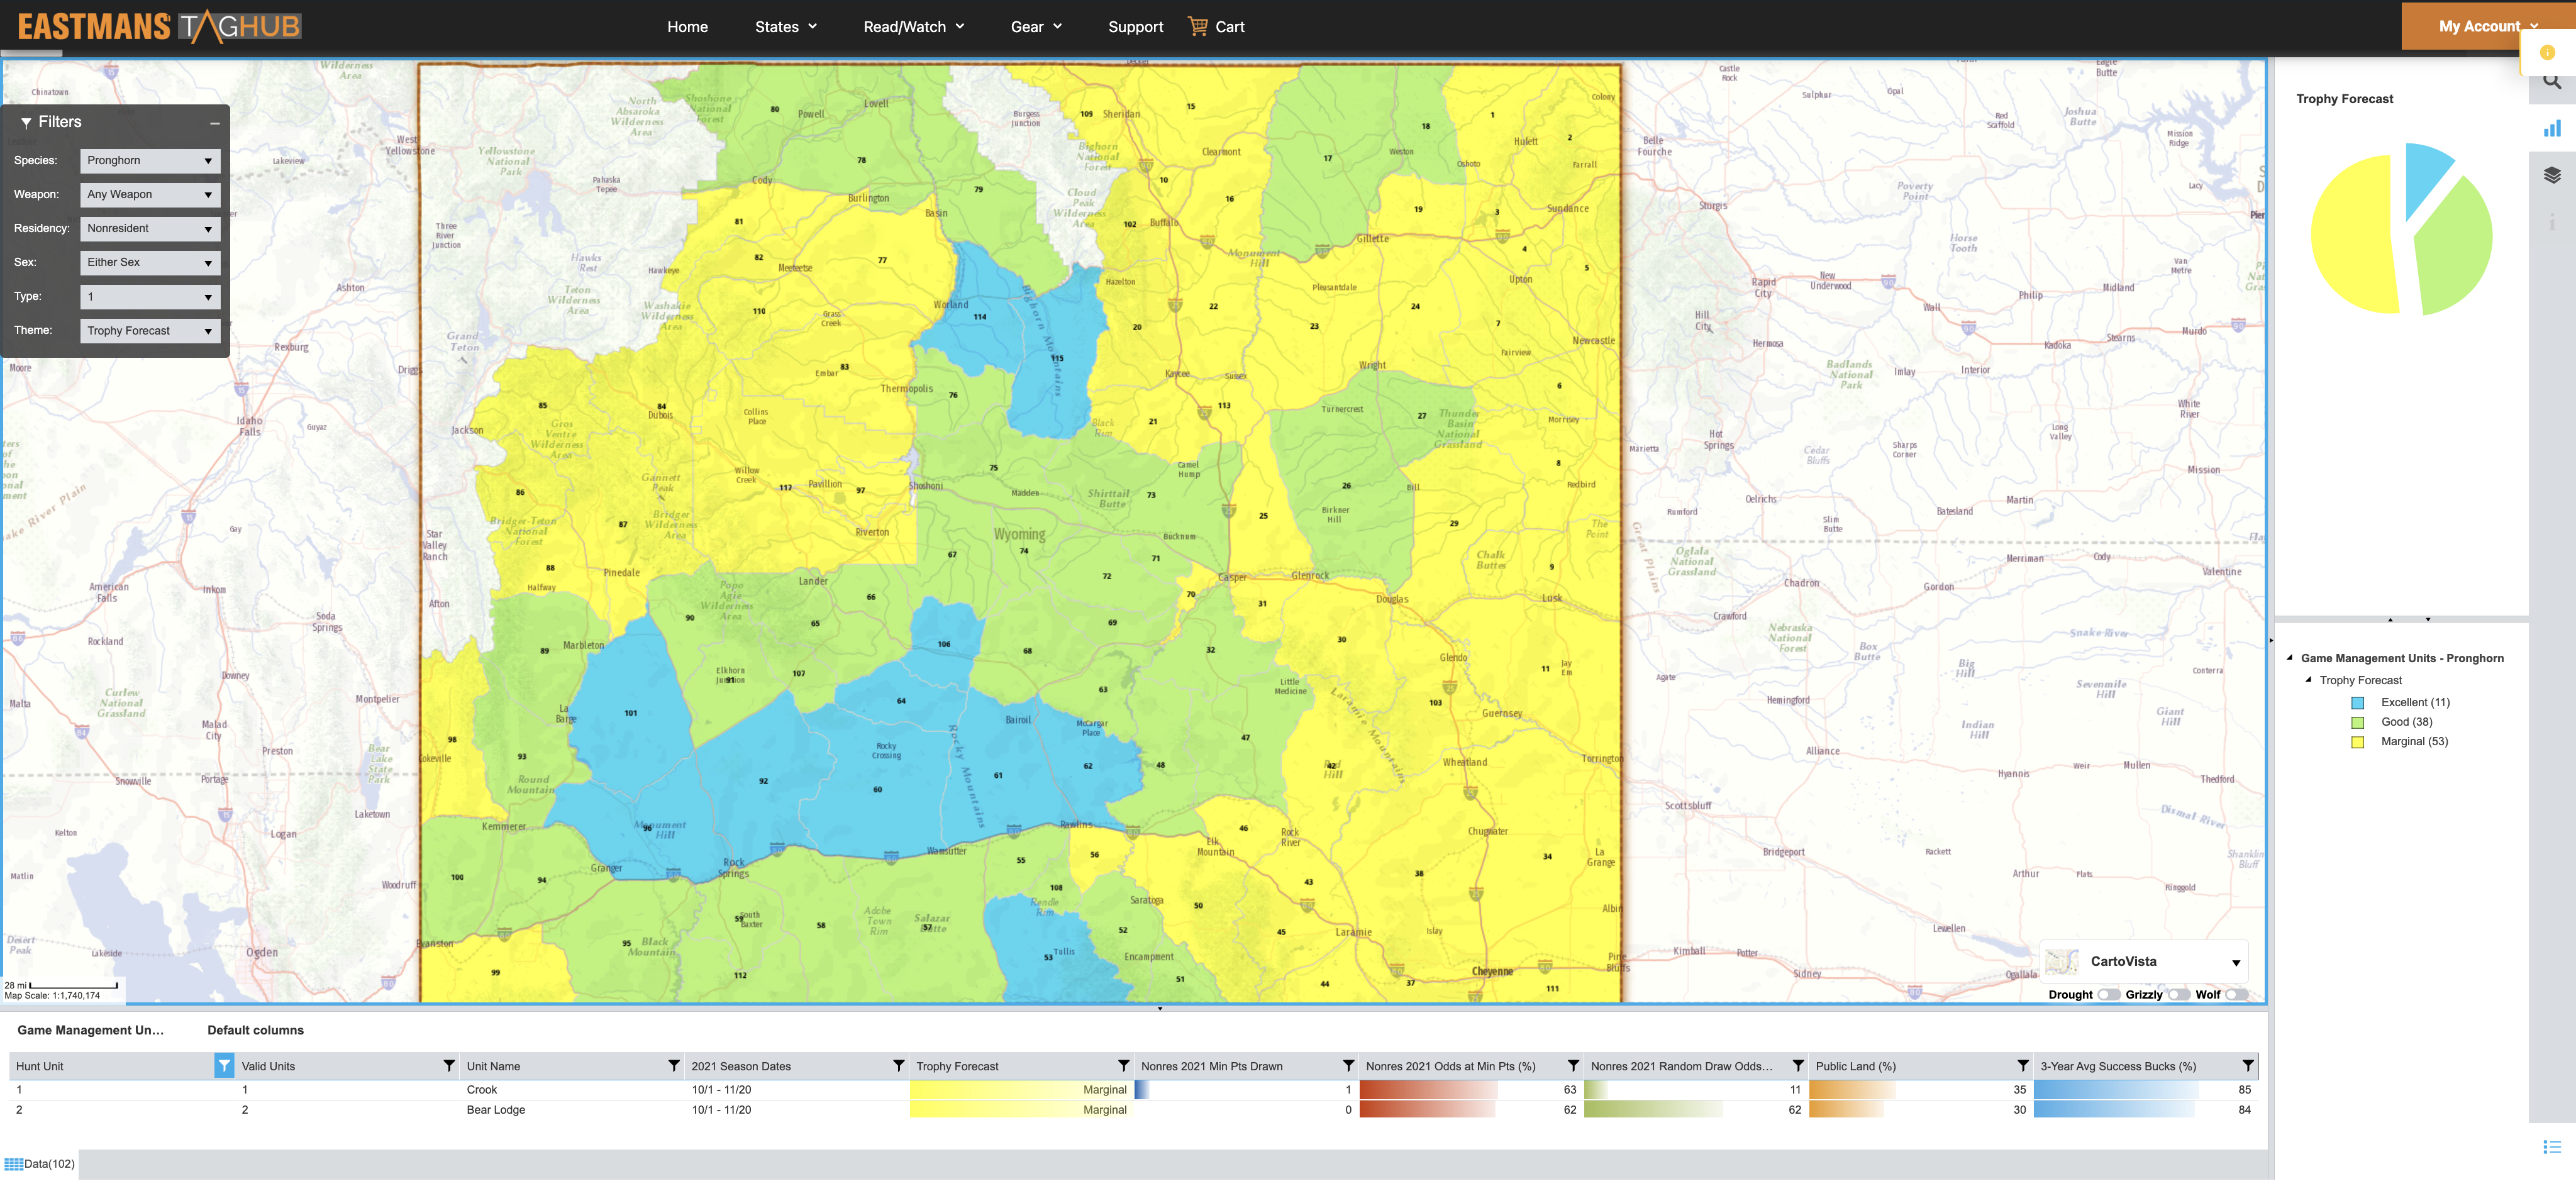Screen dimensions: 2576x1186
Task: Open the CartoVista basemap dropdown arrow
Action: coord(2236,963)
